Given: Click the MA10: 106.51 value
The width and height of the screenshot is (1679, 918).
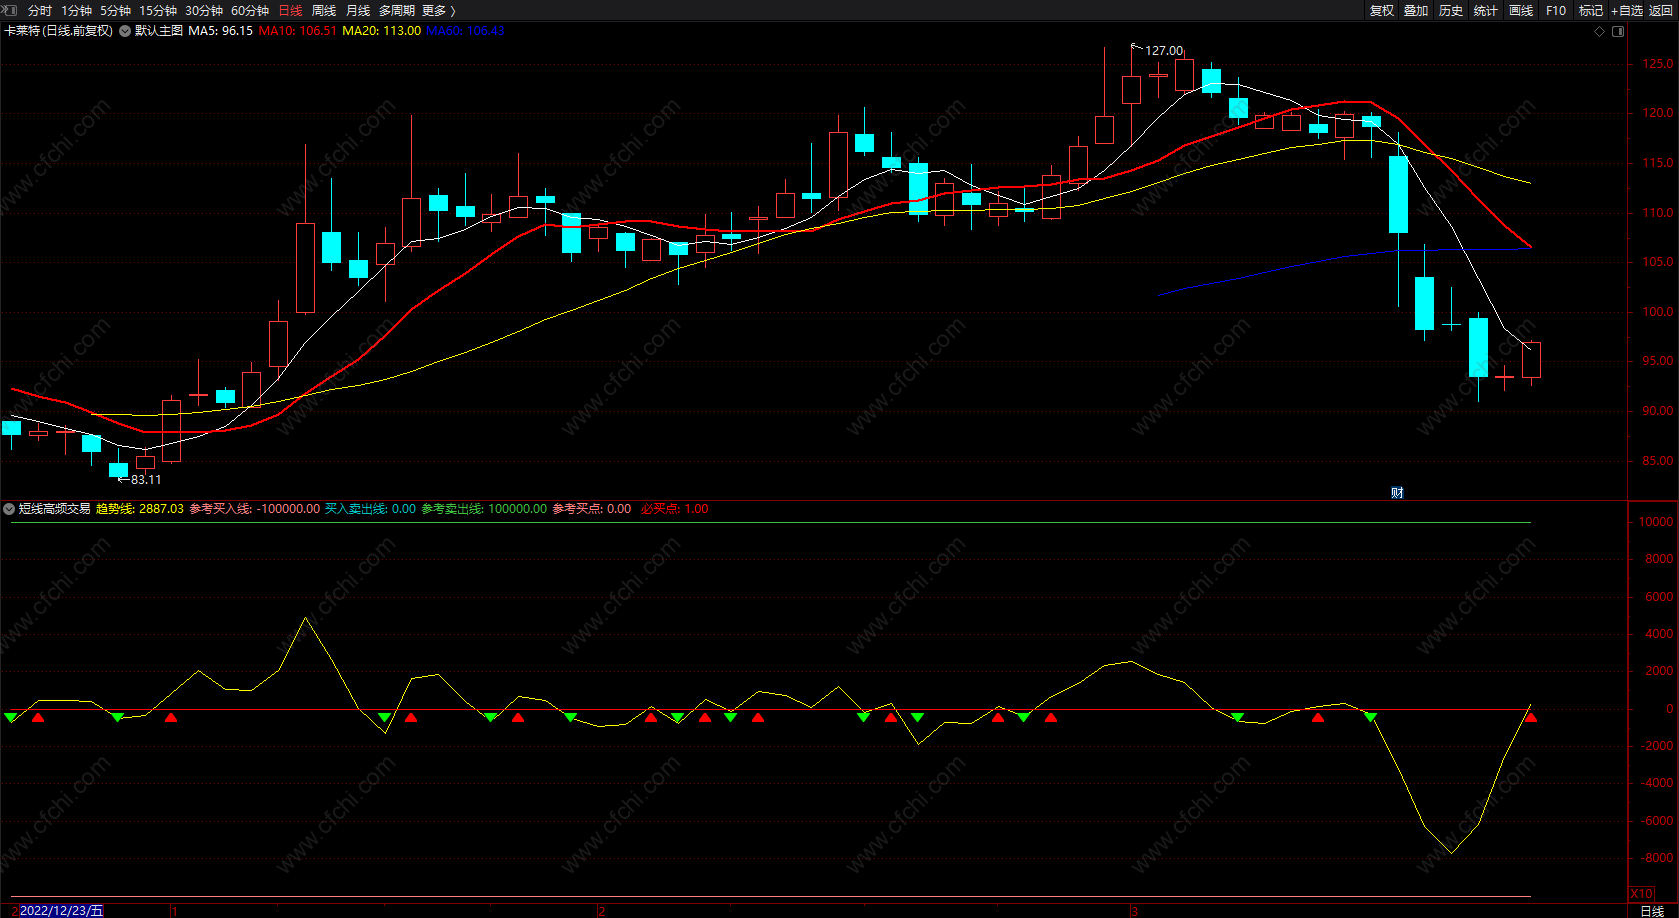Looking at the screenshot, I should click(x=298, y=31).
